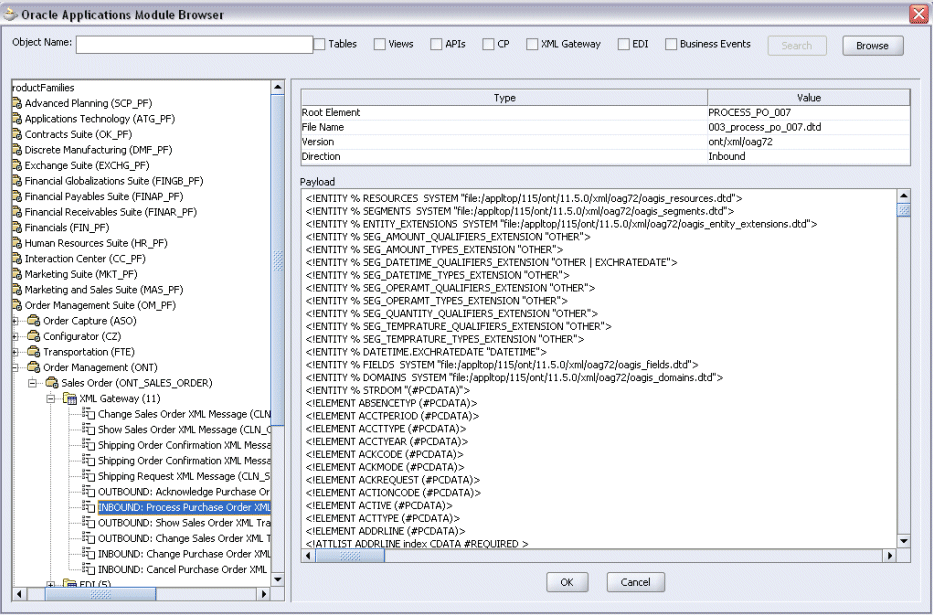Collapse the Order Management (ONT) node

coord(15,368)
